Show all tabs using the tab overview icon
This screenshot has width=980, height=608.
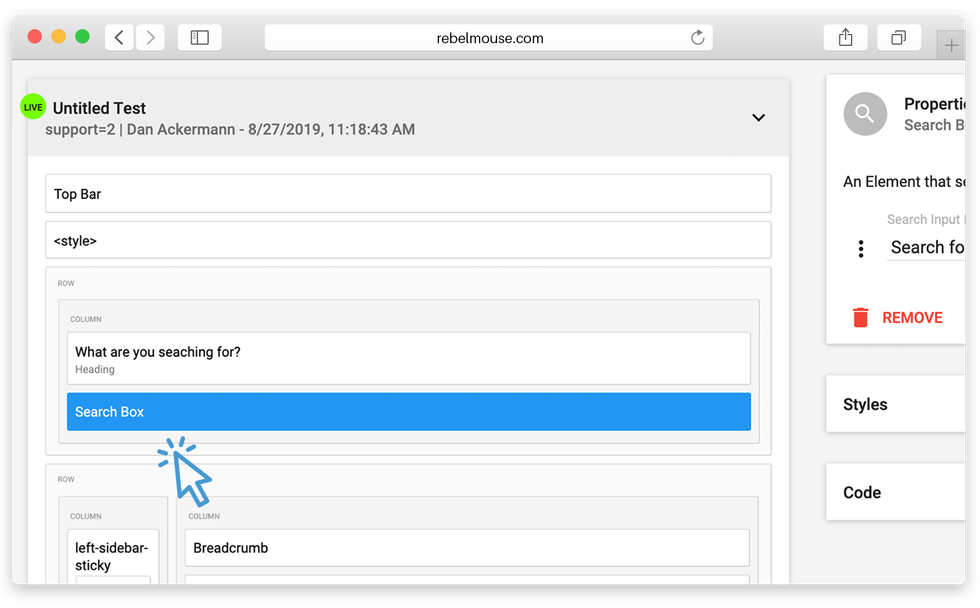898,38
